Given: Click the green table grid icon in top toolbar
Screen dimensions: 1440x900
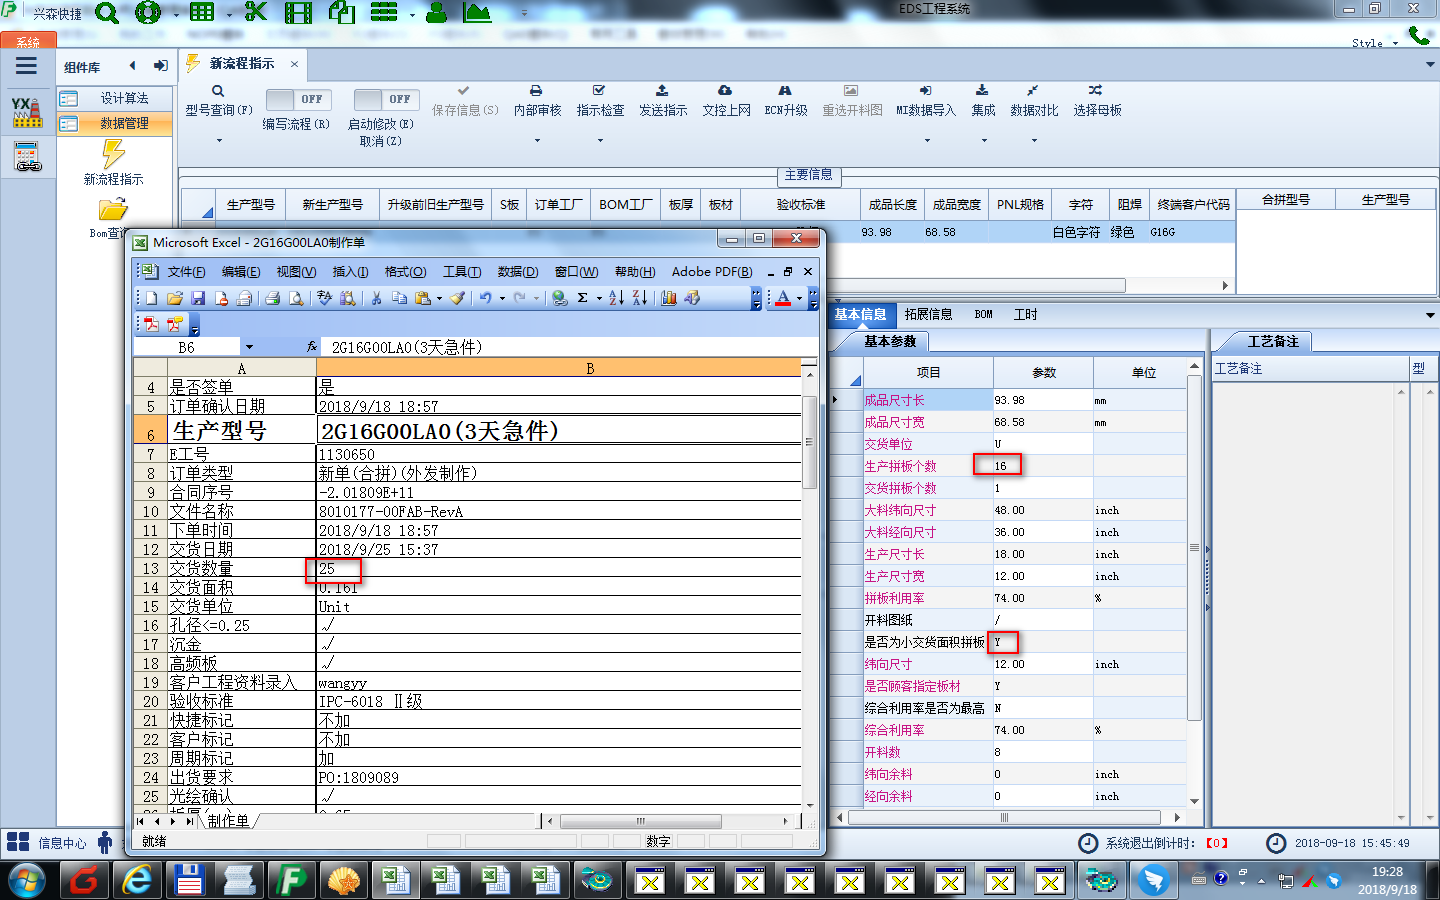Looking at the screenshot, I should coord(202,13).
